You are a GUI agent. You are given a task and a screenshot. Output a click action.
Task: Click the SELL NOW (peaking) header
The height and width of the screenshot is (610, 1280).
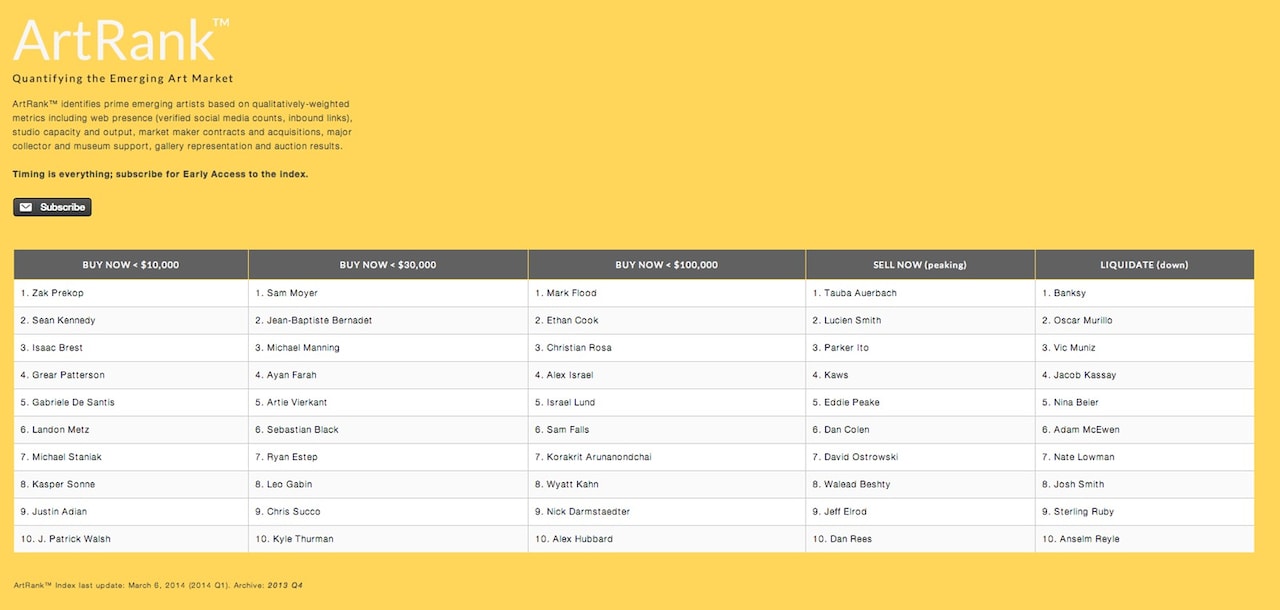click(x=920, y=265)
